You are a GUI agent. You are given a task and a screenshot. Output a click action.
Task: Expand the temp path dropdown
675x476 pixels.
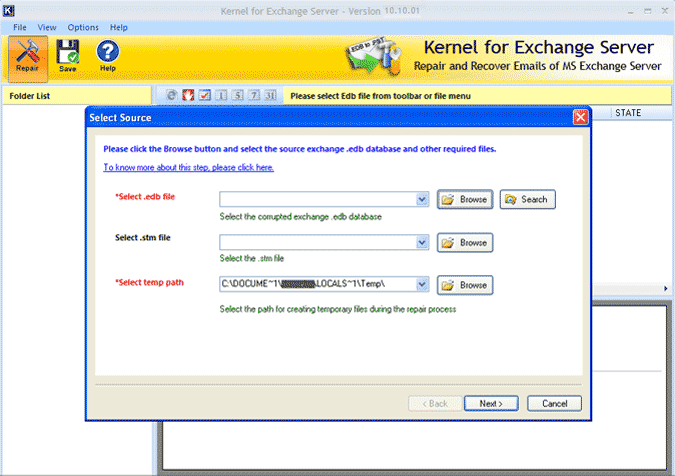click(422, 284)
